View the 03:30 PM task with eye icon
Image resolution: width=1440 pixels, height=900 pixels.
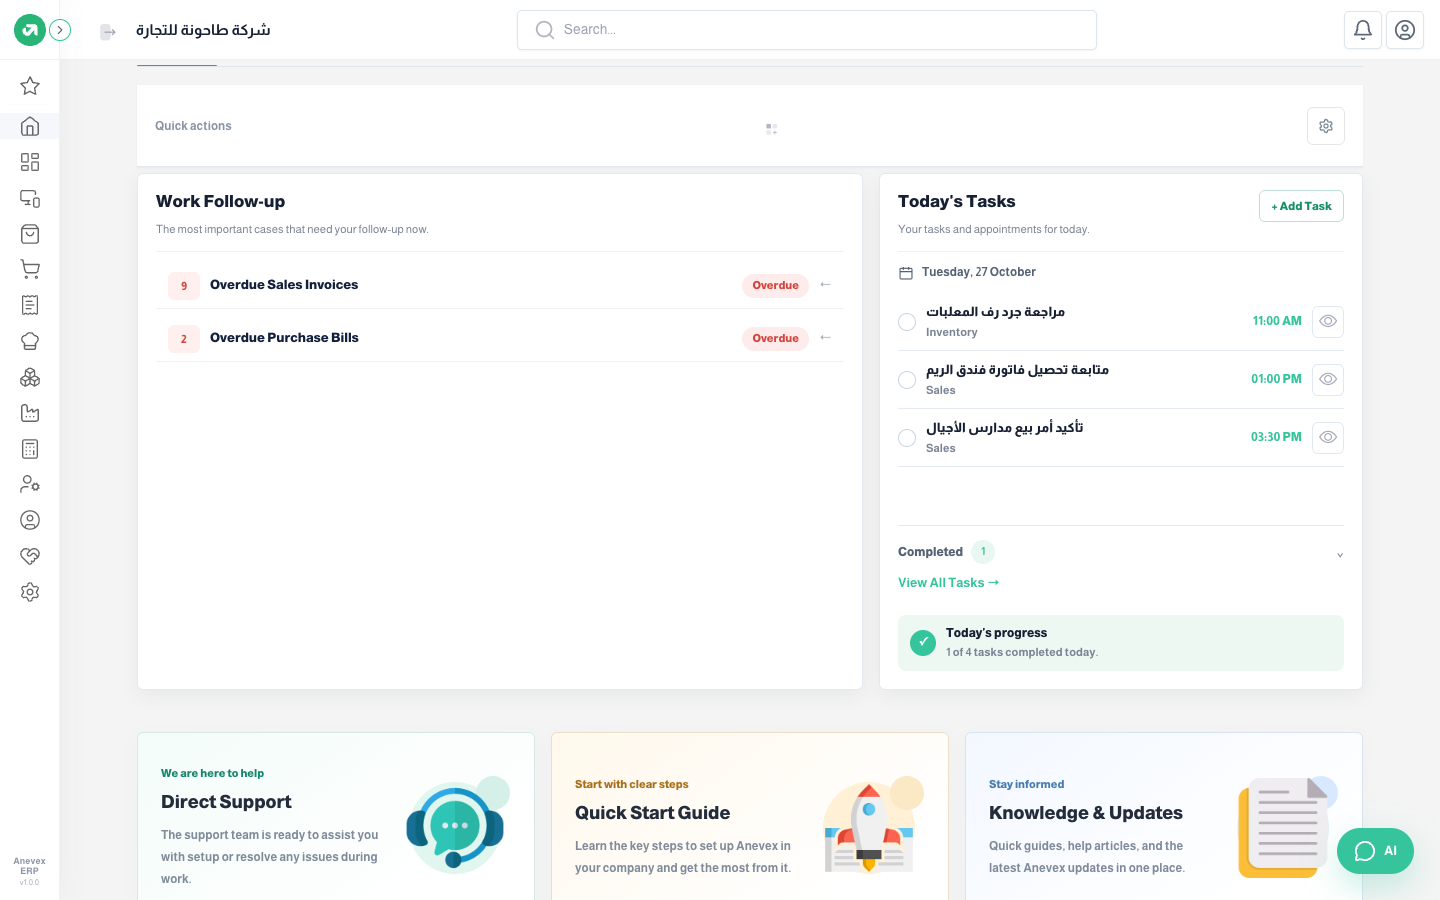point(1328,438)
